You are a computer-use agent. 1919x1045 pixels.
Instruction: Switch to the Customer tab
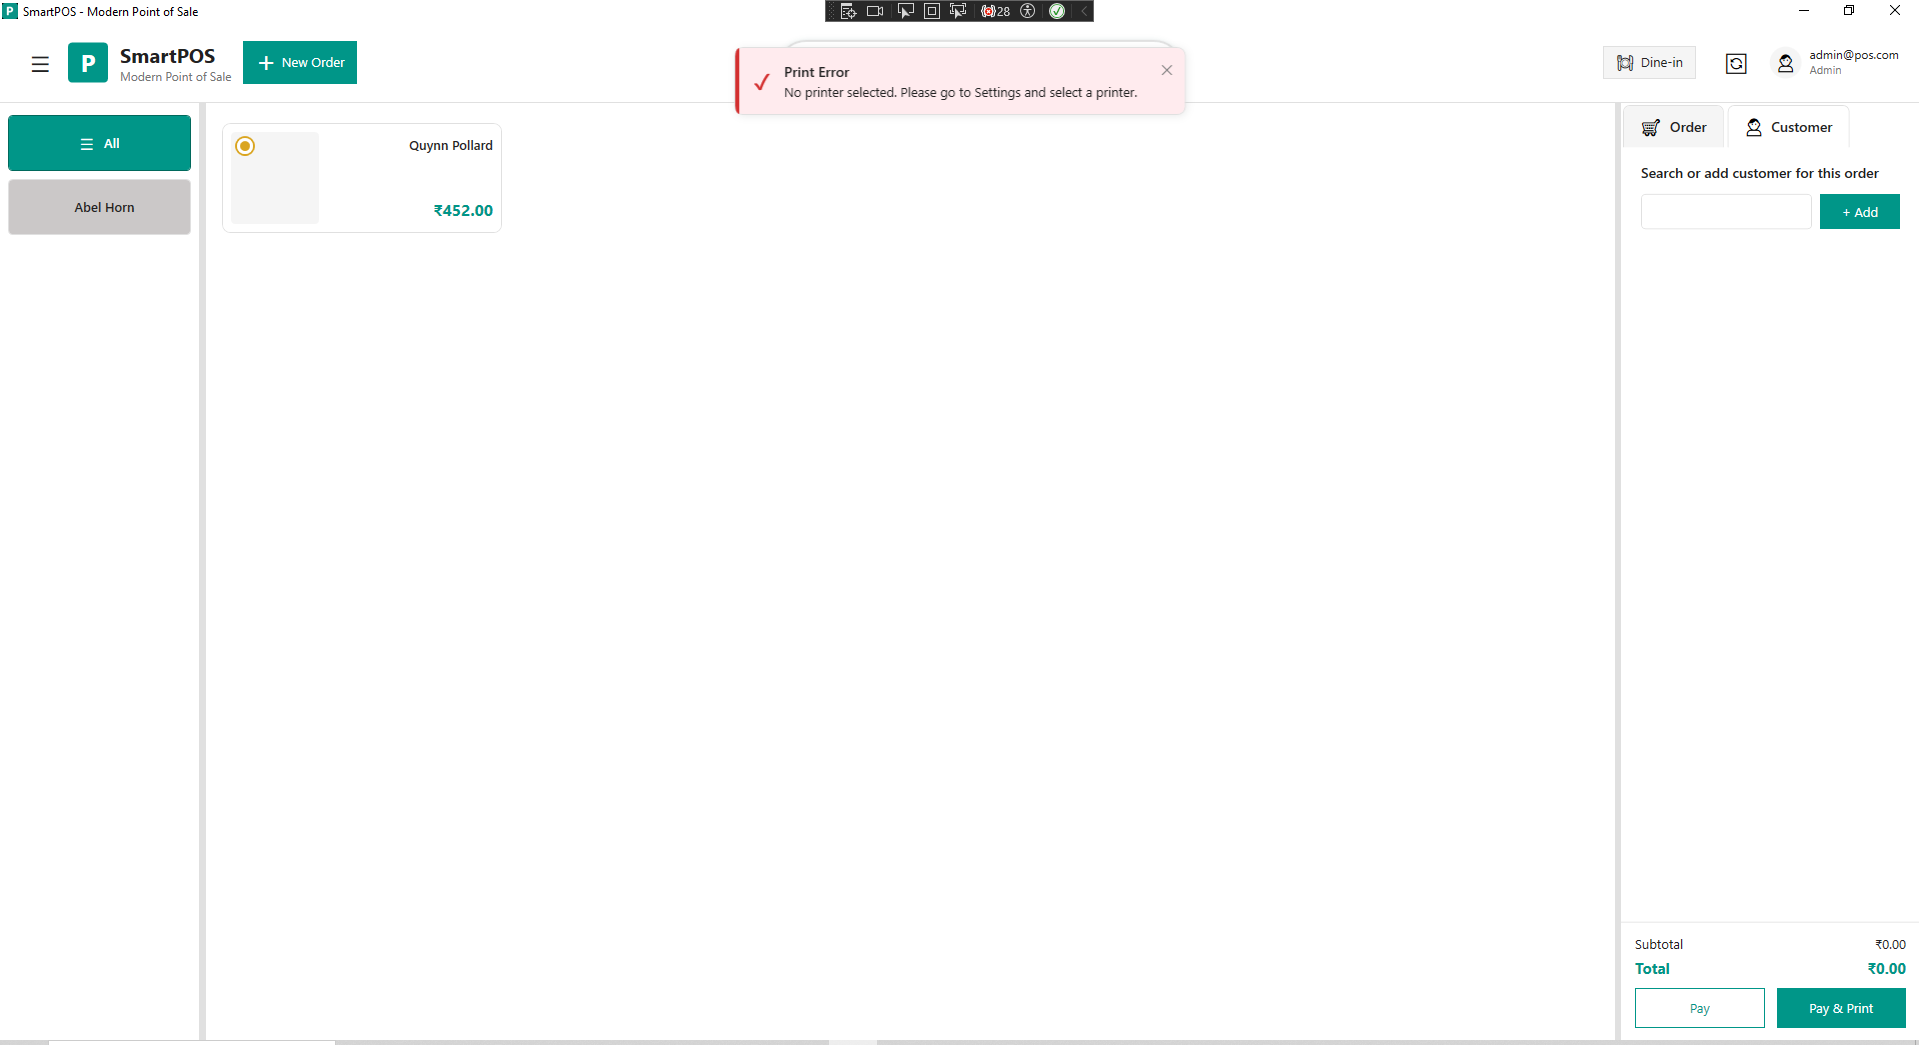(x=1788, y=127)
